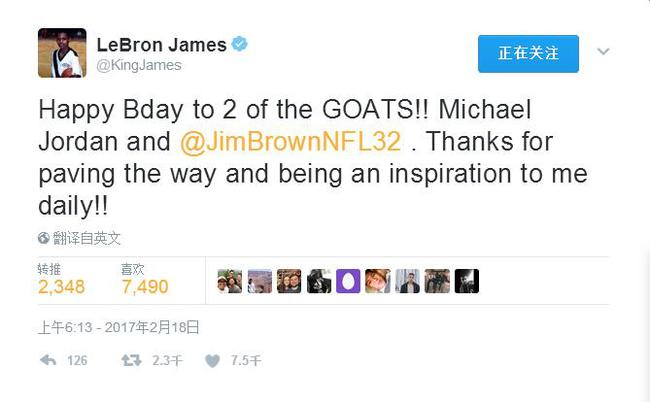Click 翻译自英文 translate link
This screenshot has width=650, height=402.
coord(87,238)
